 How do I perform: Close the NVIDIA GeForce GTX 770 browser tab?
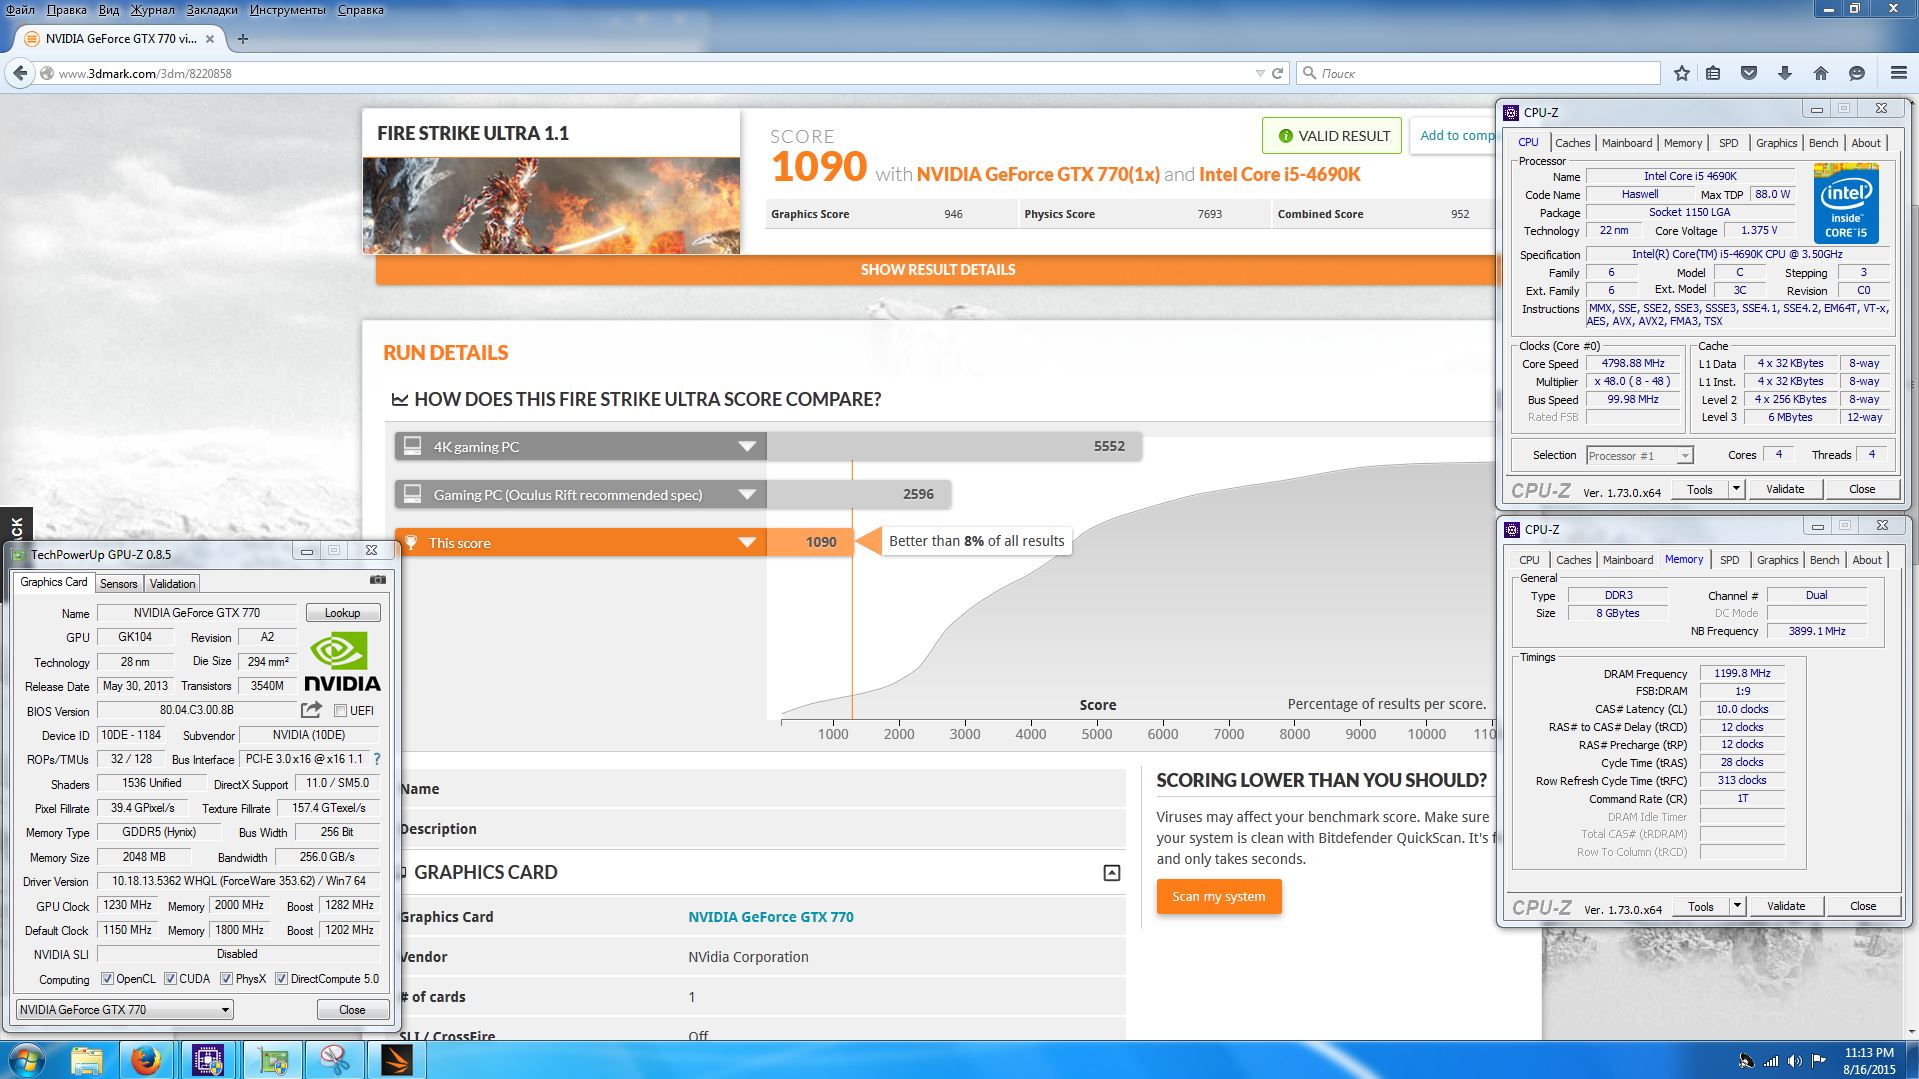tap(210, 39)
